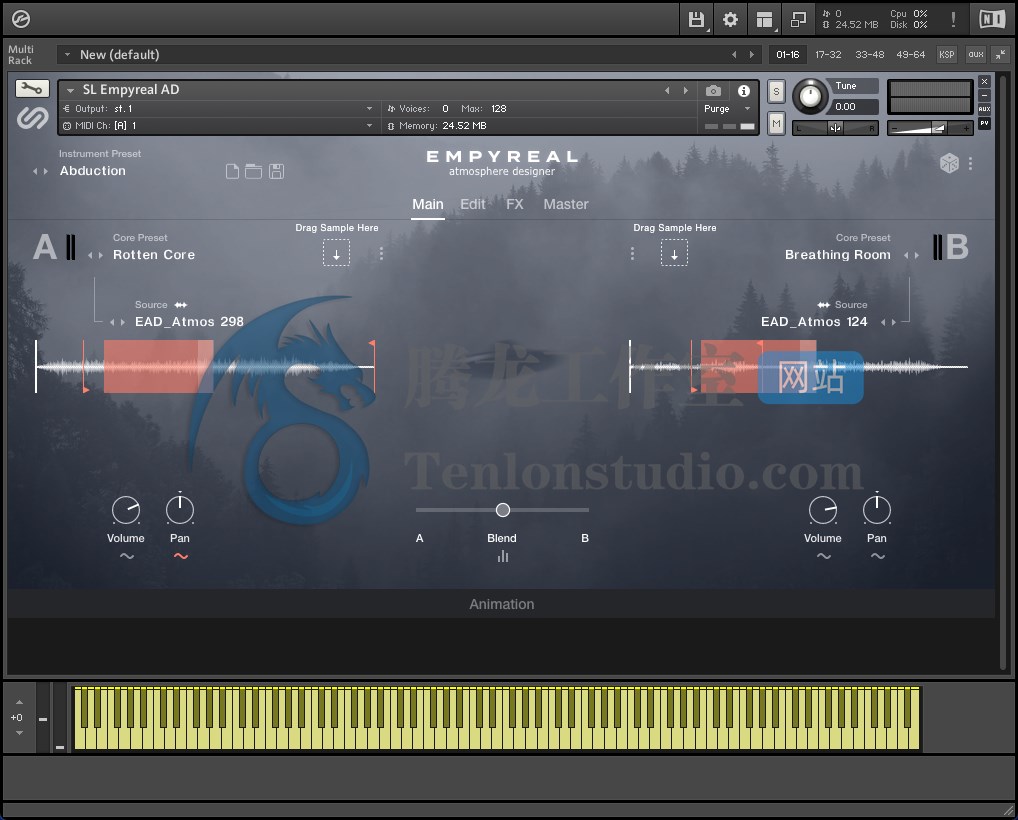
Task: Toggle layer A on/off letter
Action: (x=45, y=247)
